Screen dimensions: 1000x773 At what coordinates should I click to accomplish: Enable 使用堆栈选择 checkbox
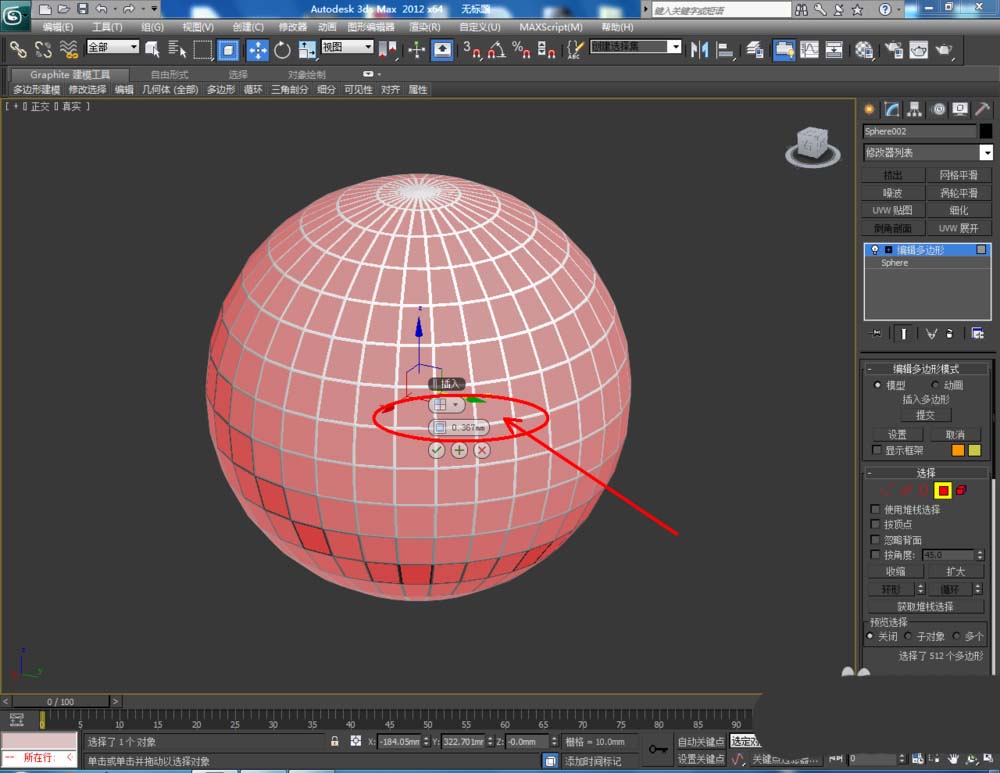click(877, 509)
